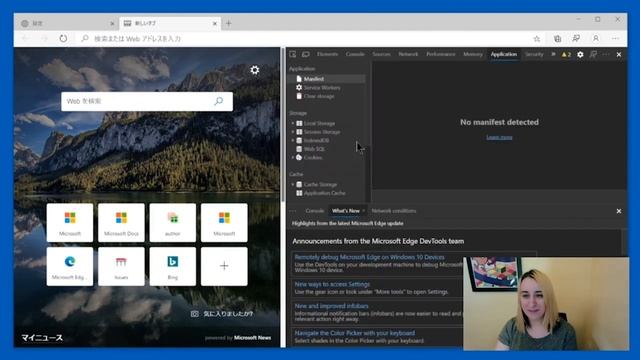Switch to the Performance tab

[x=440, y=54]
